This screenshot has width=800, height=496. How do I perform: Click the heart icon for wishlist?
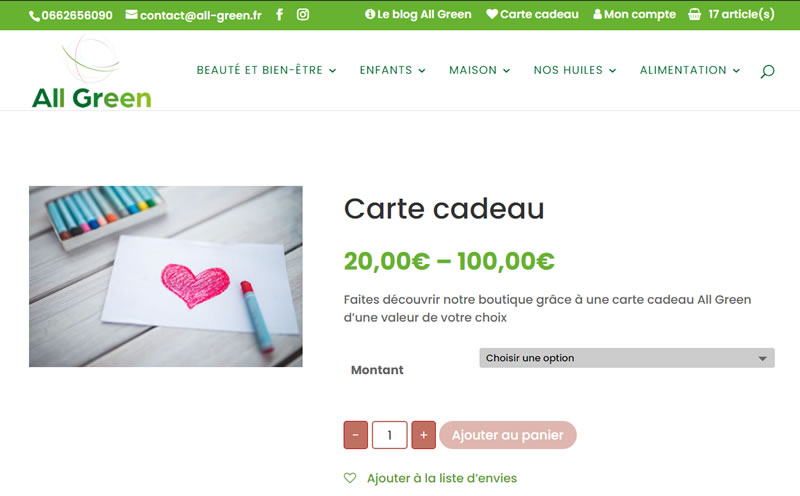pyautogui.click(x=350, y=478)
